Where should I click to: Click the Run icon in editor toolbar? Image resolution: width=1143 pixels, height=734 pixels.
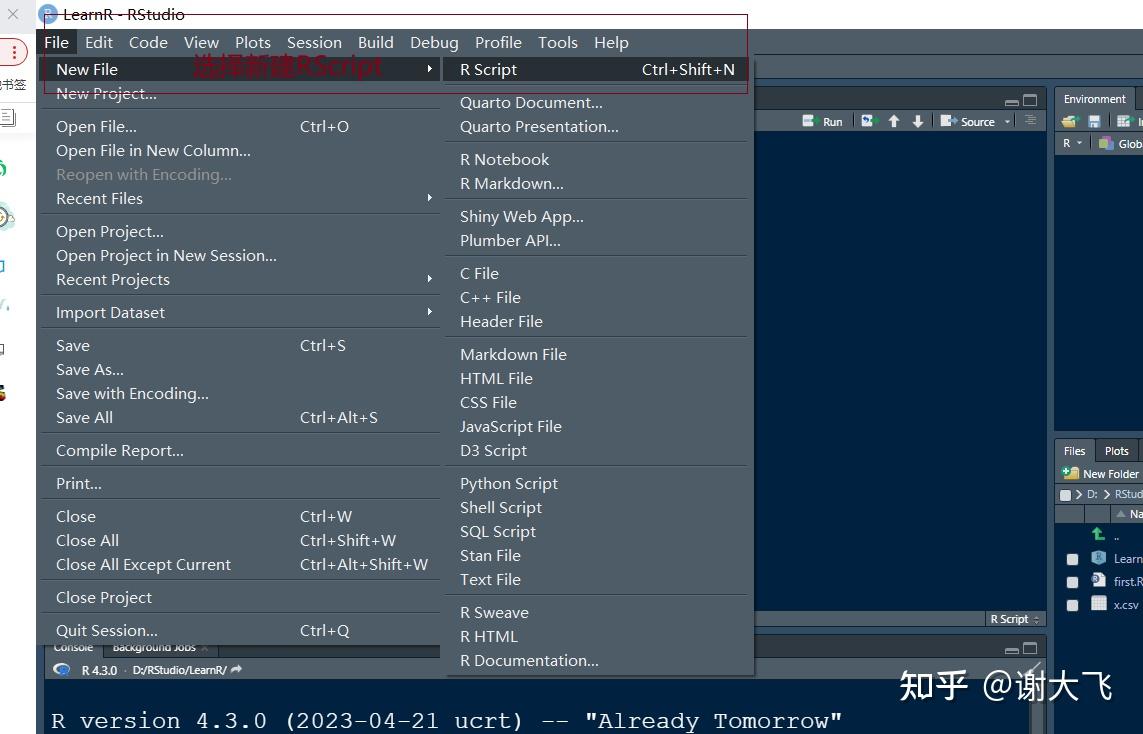point(809,121)
